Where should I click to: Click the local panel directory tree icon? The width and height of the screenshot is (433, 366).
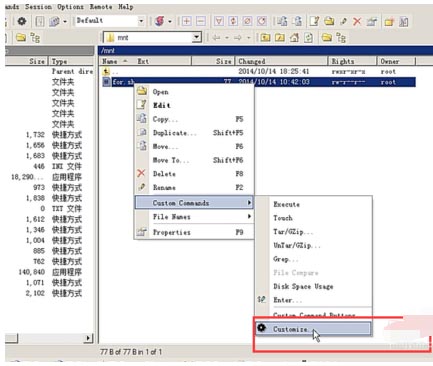point(35,37)
